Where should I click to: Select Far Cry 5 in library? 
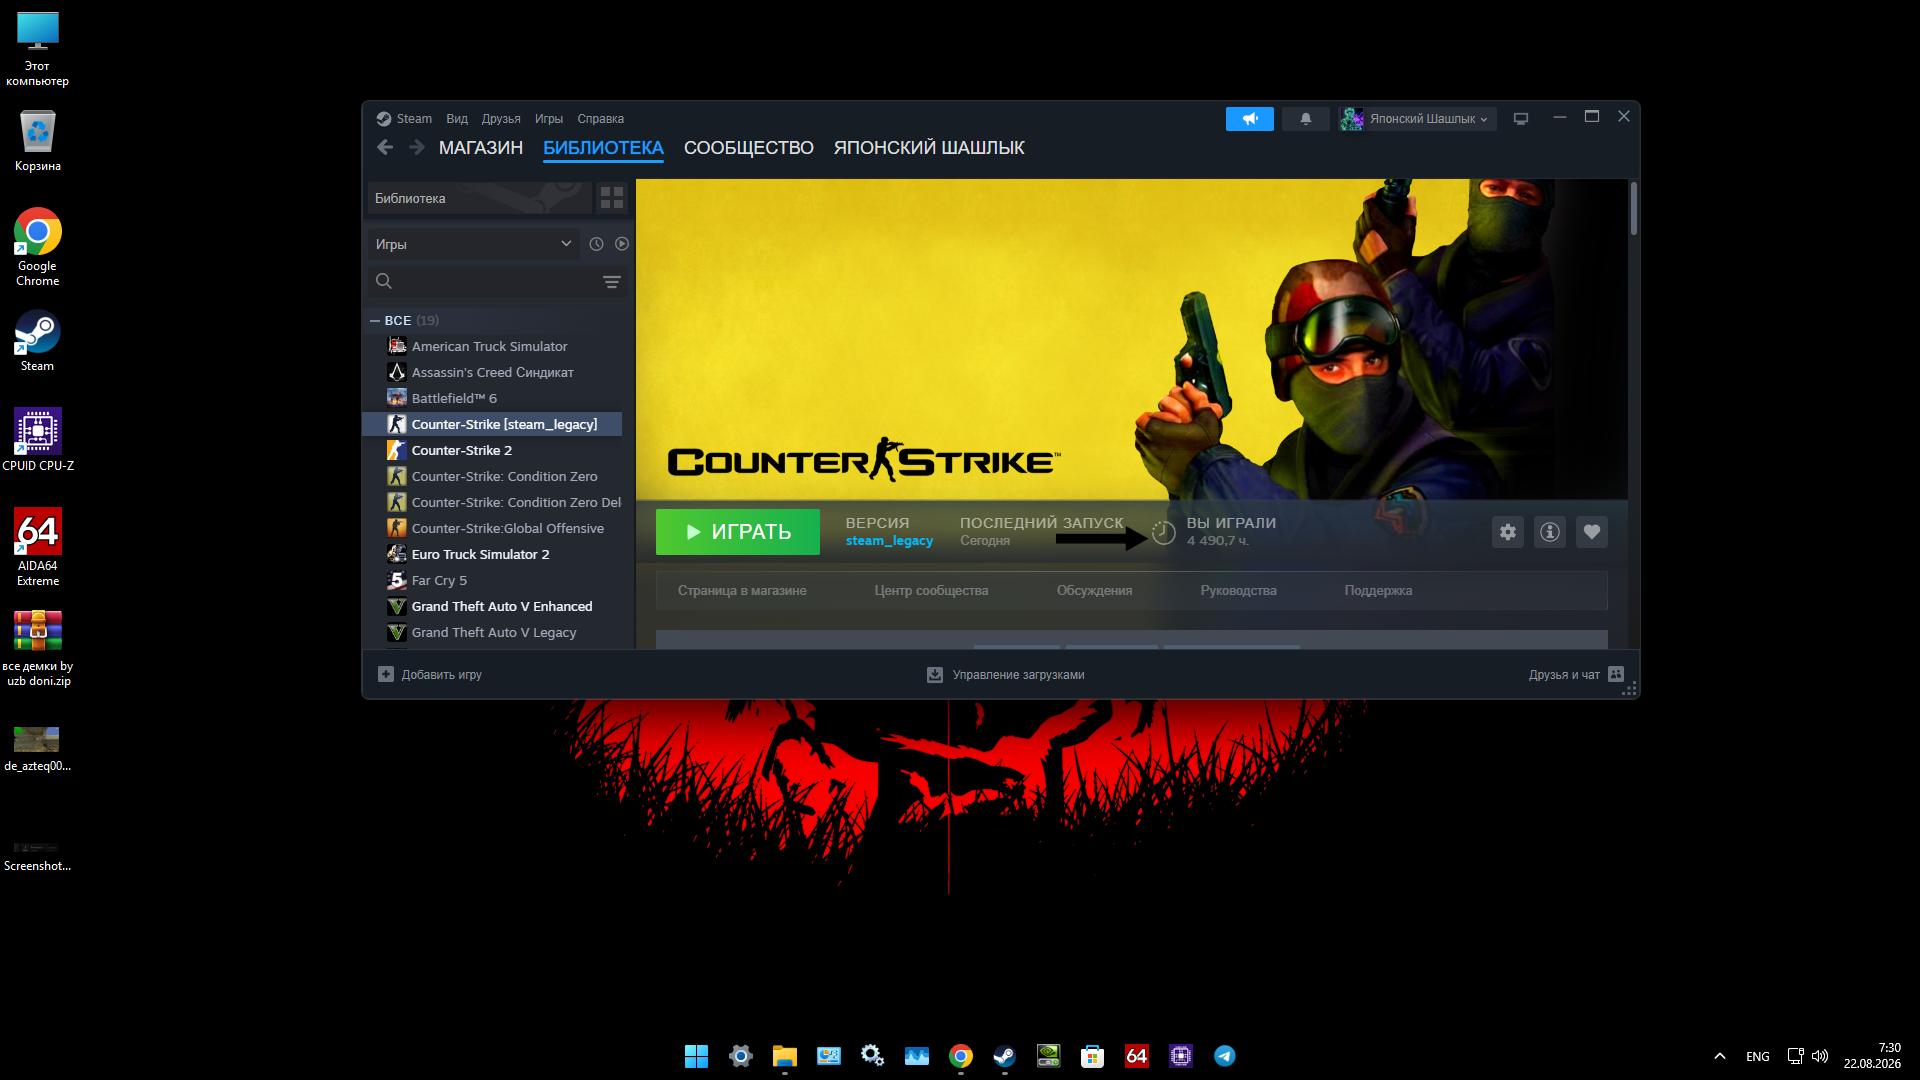492,581
